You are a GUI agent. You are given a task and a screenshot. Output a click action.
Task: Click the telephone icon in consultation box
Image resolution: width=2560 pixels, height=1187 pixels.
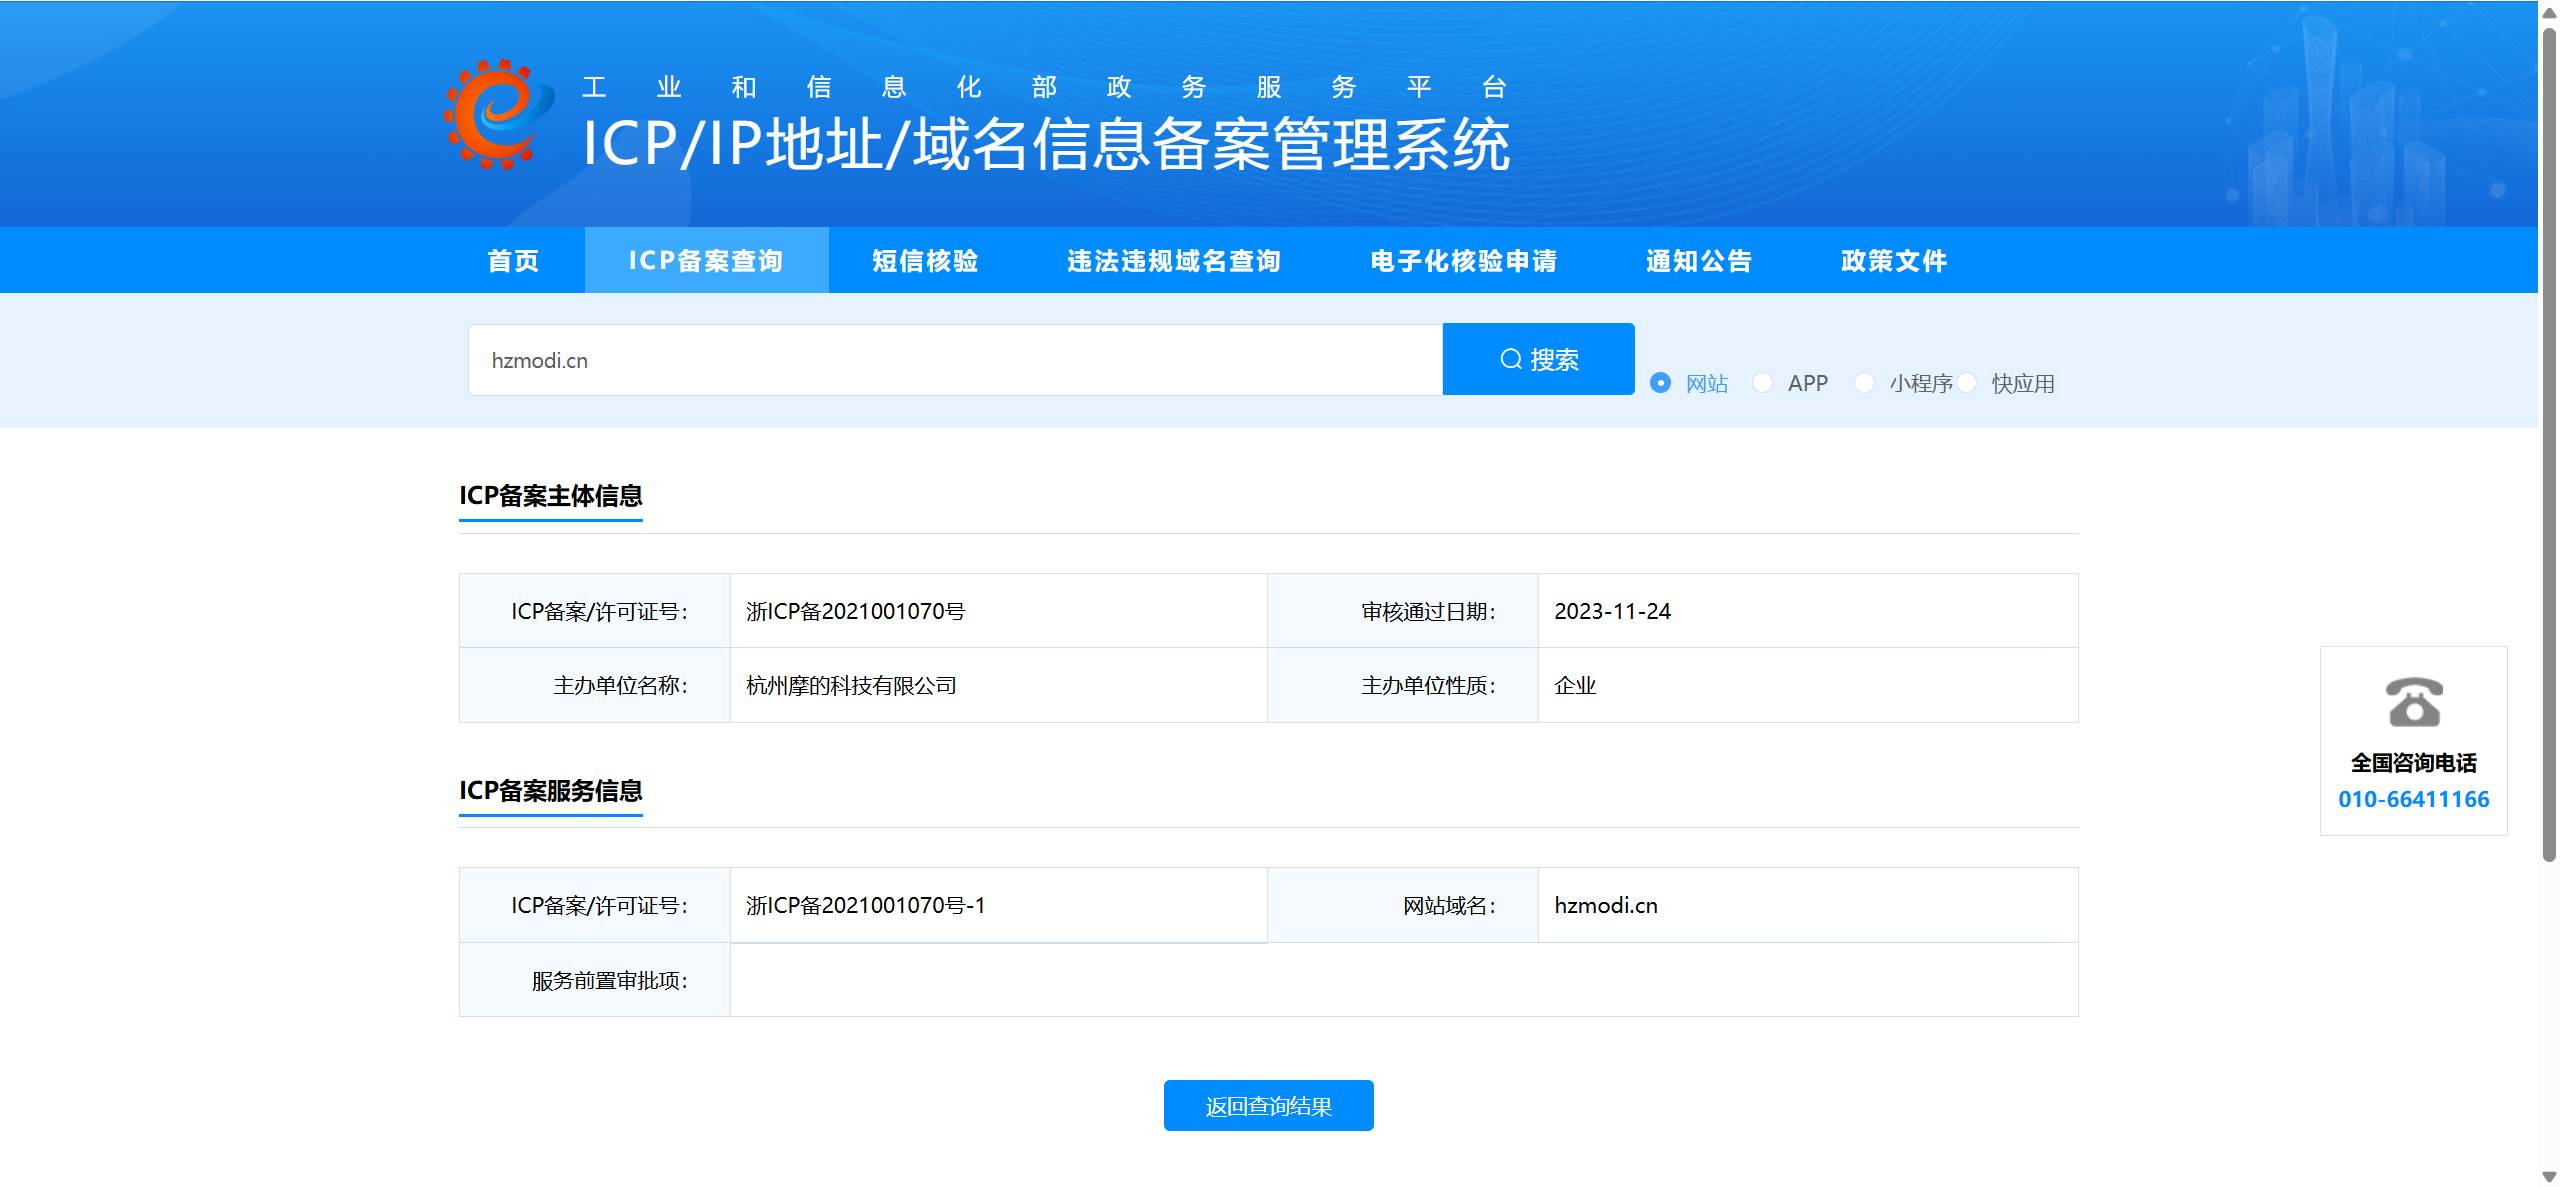coord(2413,702)
